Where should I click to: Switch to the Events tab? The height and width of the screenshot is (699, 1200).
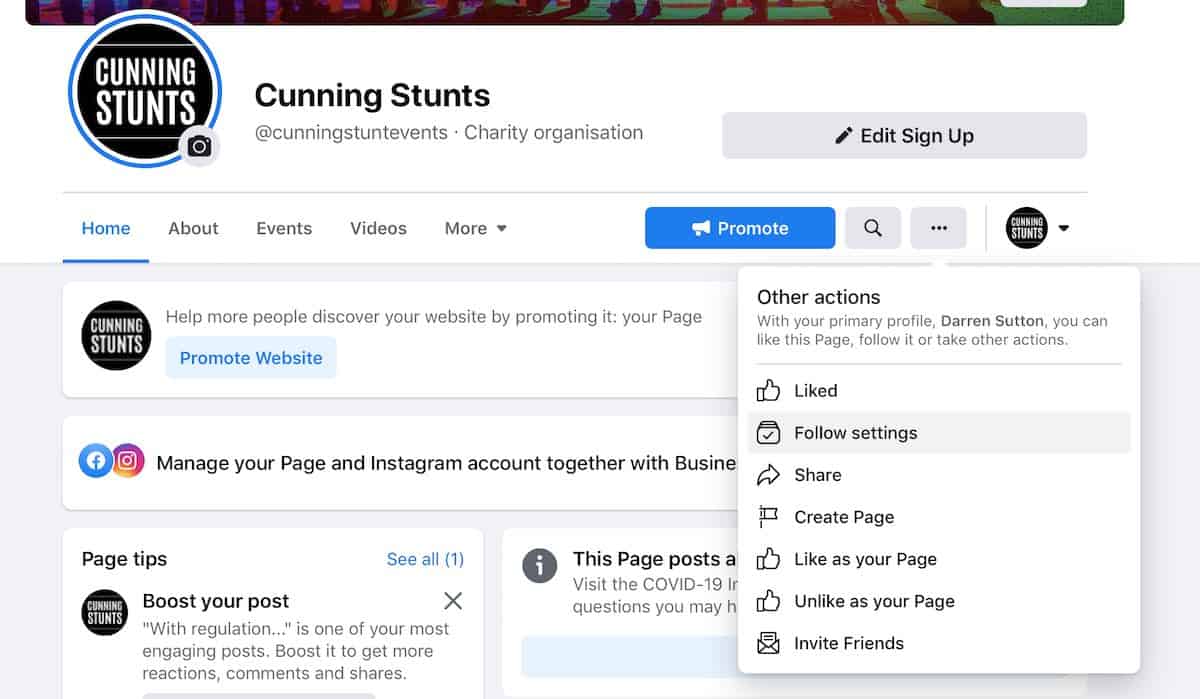(284, 228)
